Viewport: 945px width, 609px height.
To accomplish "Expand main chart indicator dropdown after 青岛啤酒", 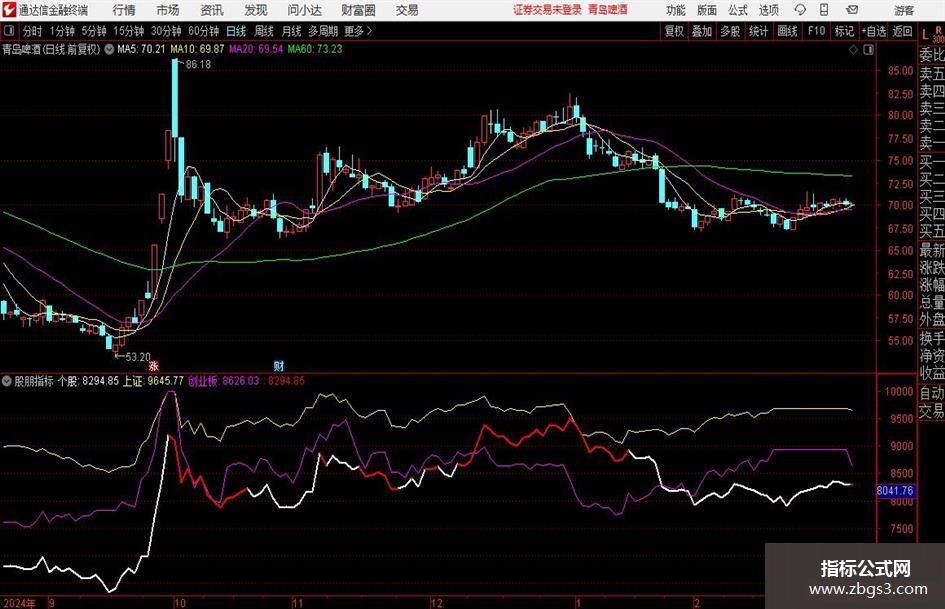I will pyautogui.click(x=109, y=49).
